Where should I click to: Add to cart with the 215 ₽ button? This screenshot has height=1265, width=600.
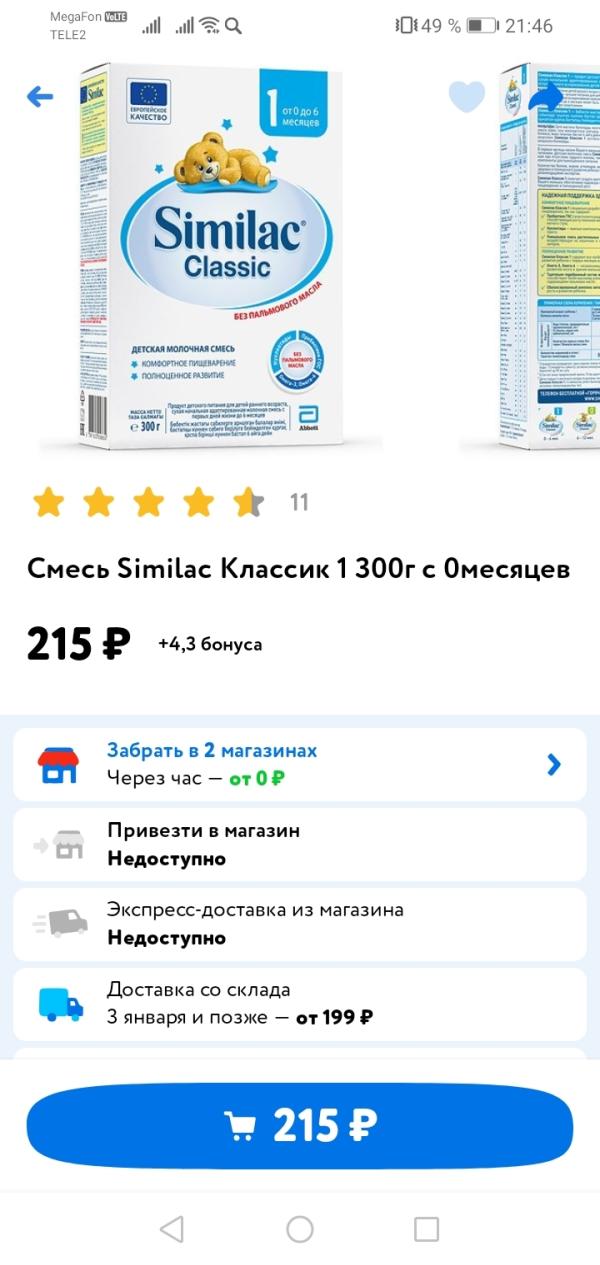coord(300,1127)
